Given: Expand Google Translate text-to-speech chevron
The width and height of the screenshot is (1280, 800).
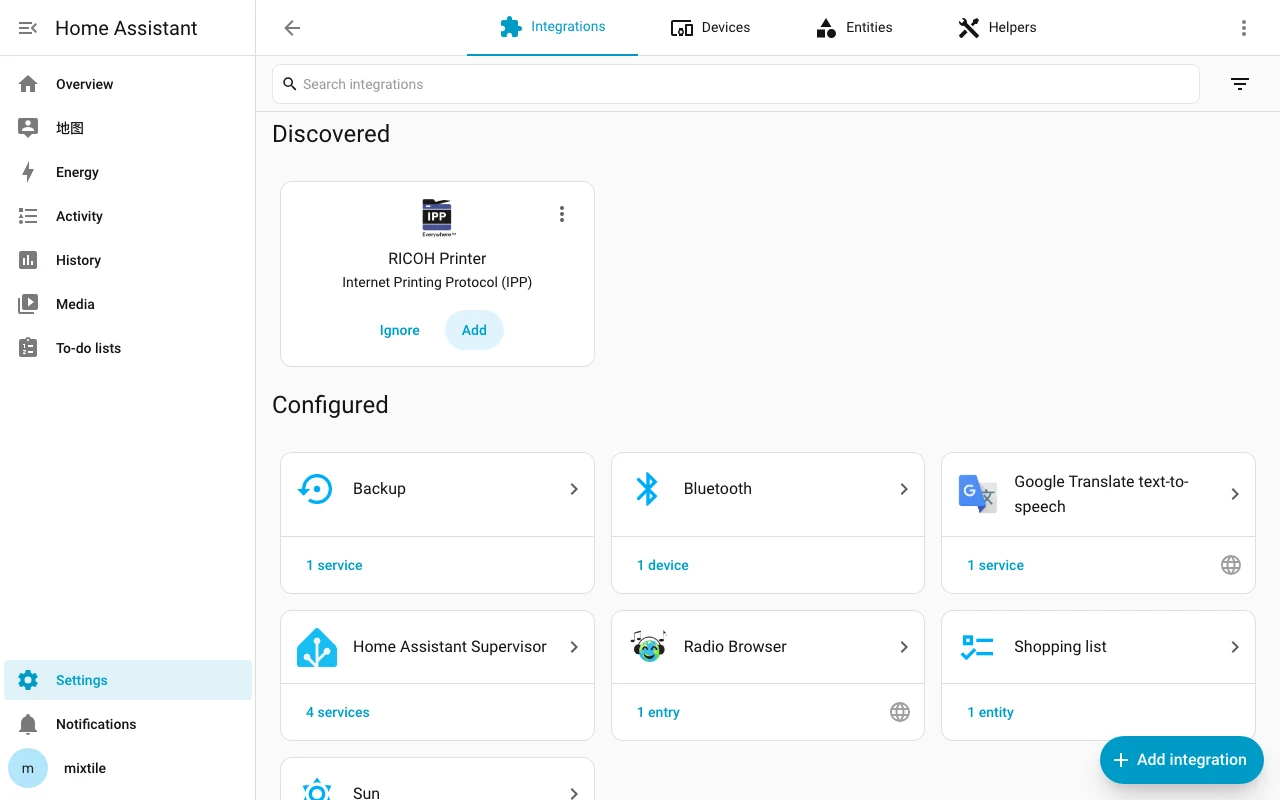Looking at the screenshot, I should click(1235, 494).
